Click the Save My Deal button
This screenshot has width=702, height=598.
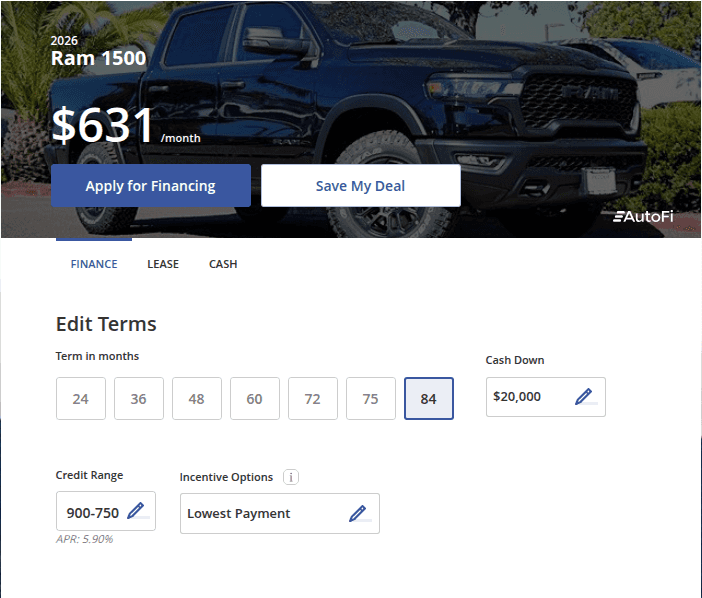pyautogui.click(x=361, y=186)
